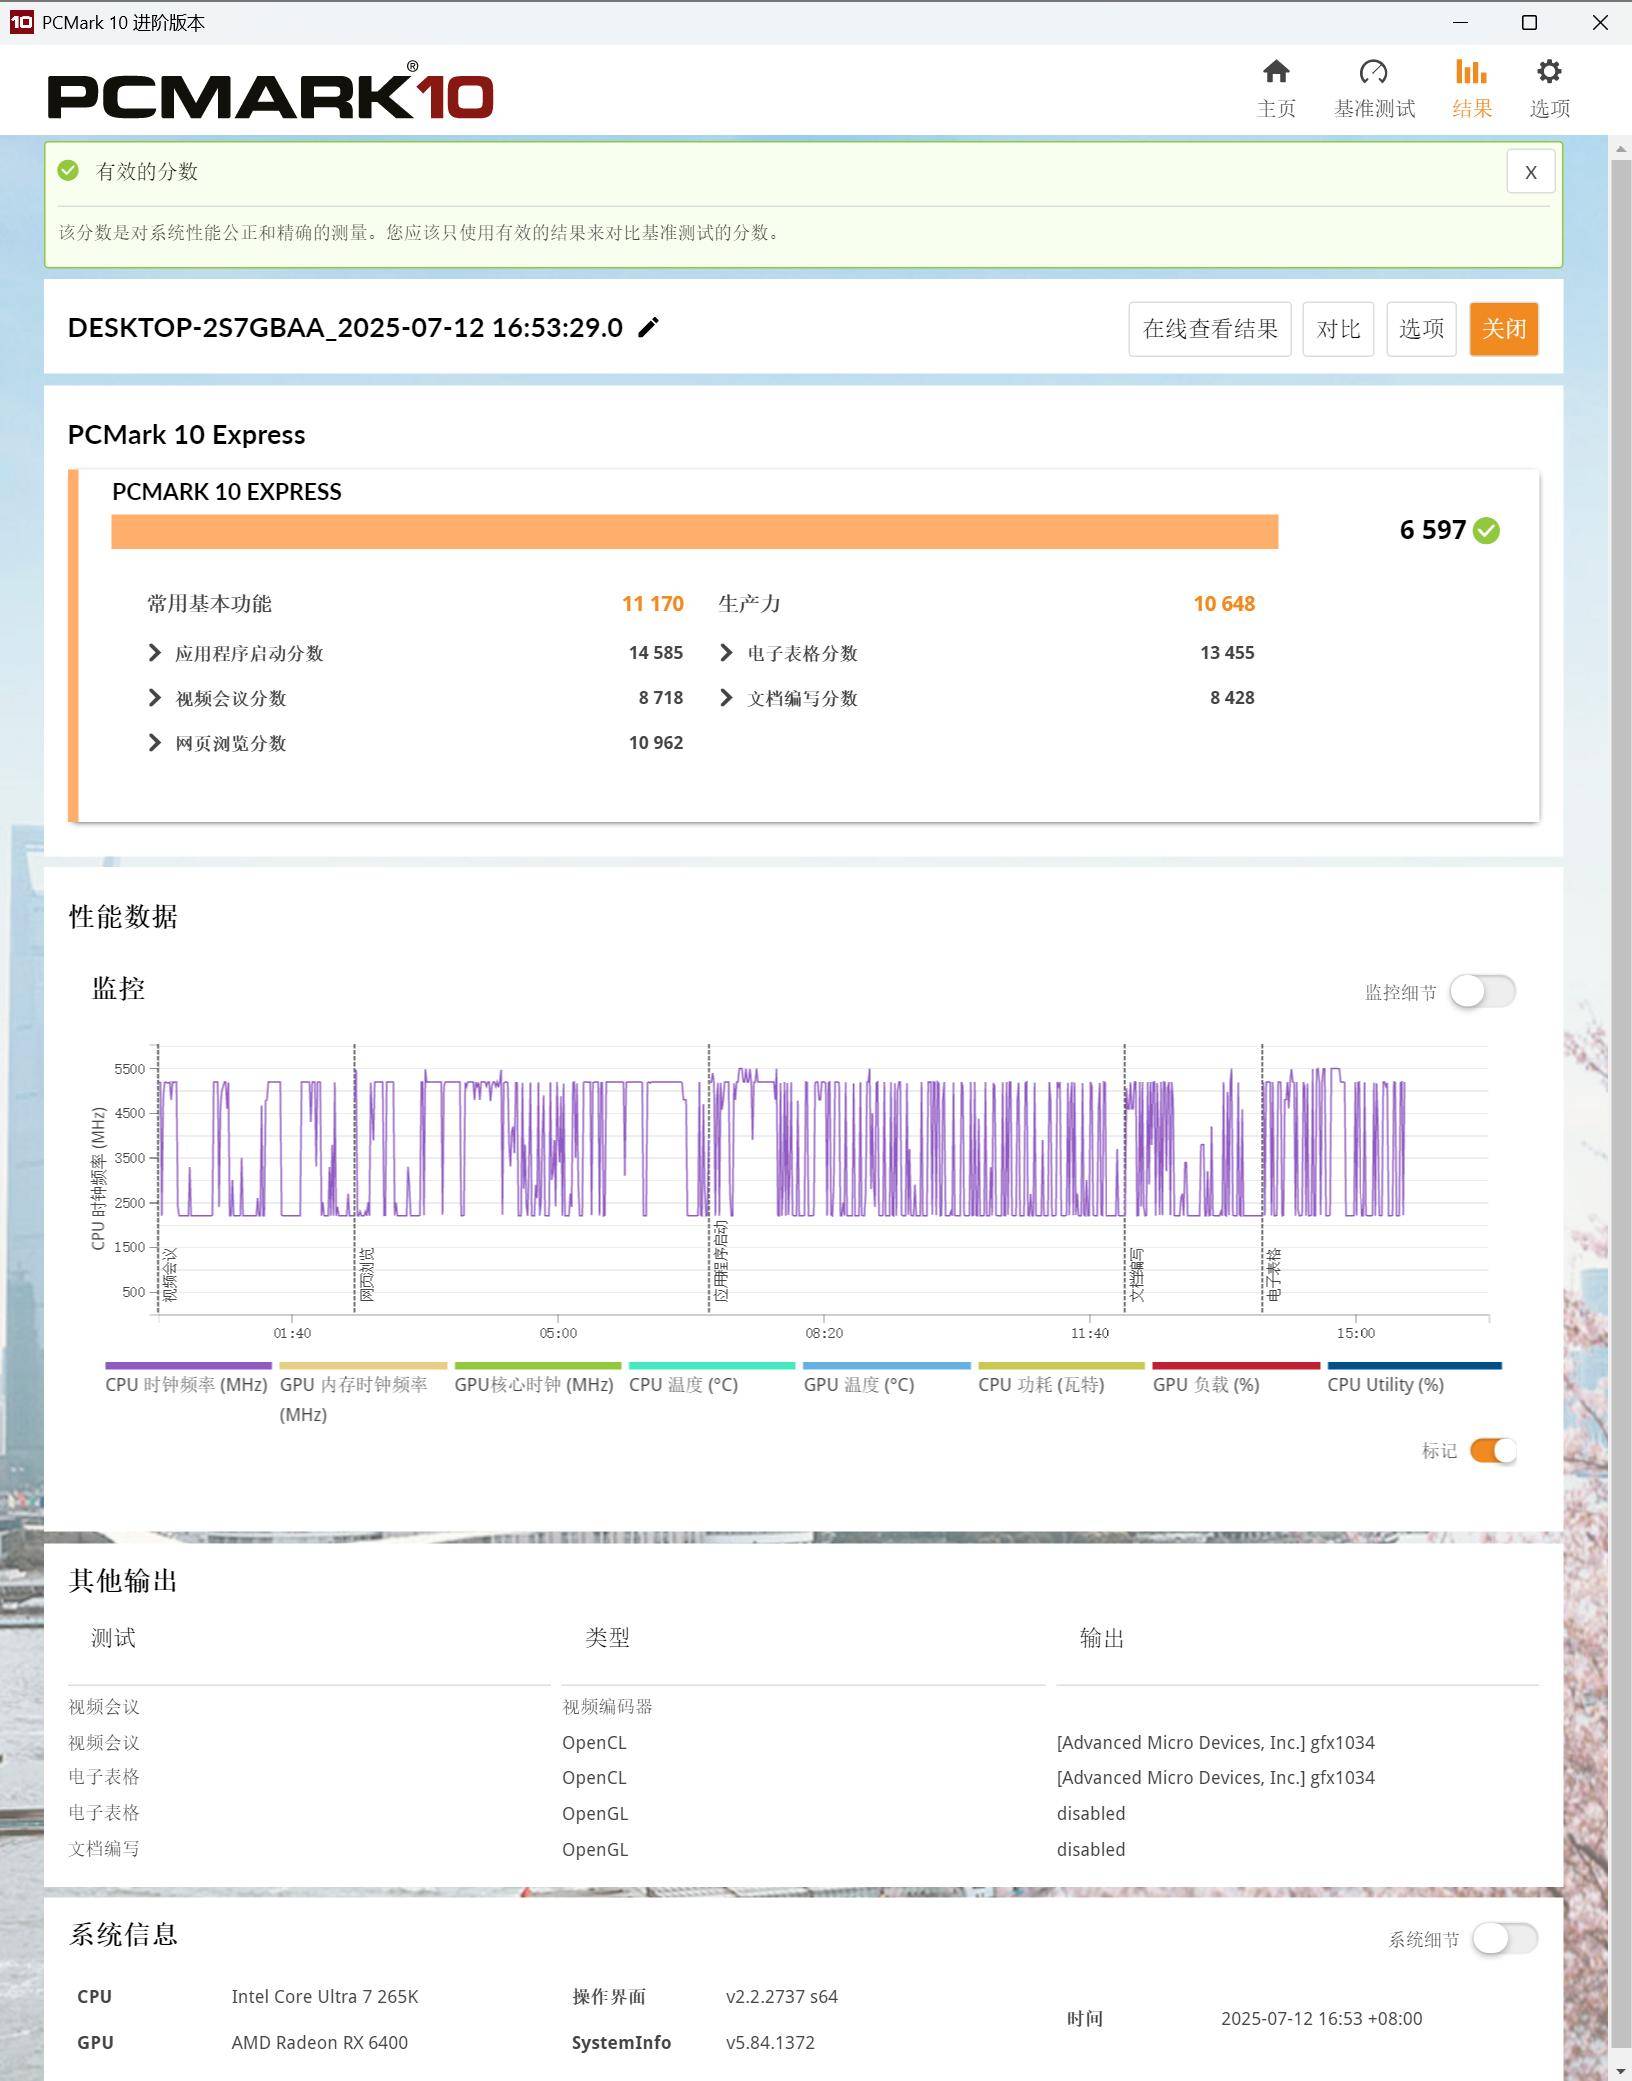Click the orange PCMark 10 Express score bar
1632x2081 pixels.
click(x=695, y=532)
